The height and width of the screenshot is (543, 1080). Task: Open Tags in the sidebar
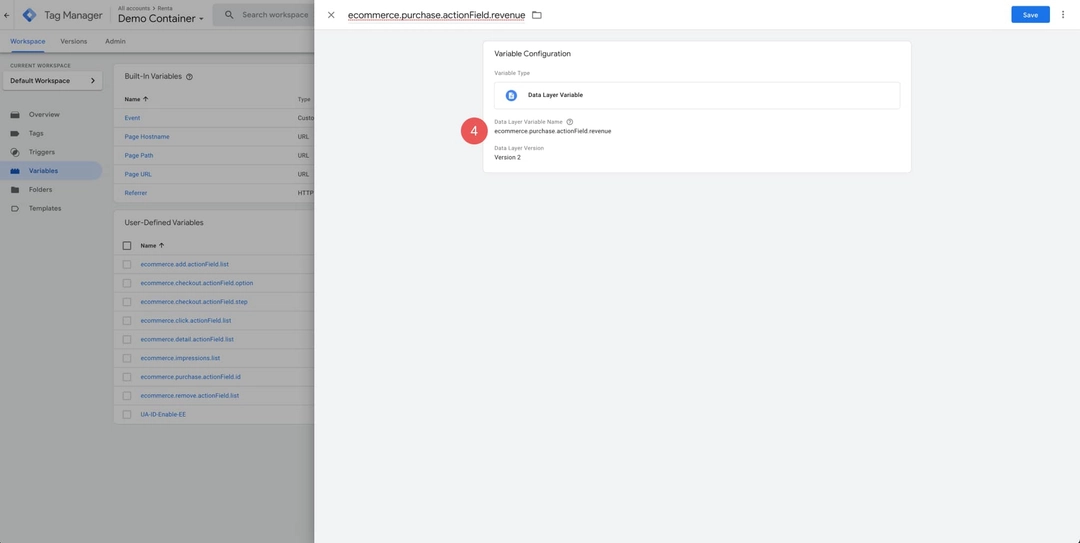[x=36, y=133]
